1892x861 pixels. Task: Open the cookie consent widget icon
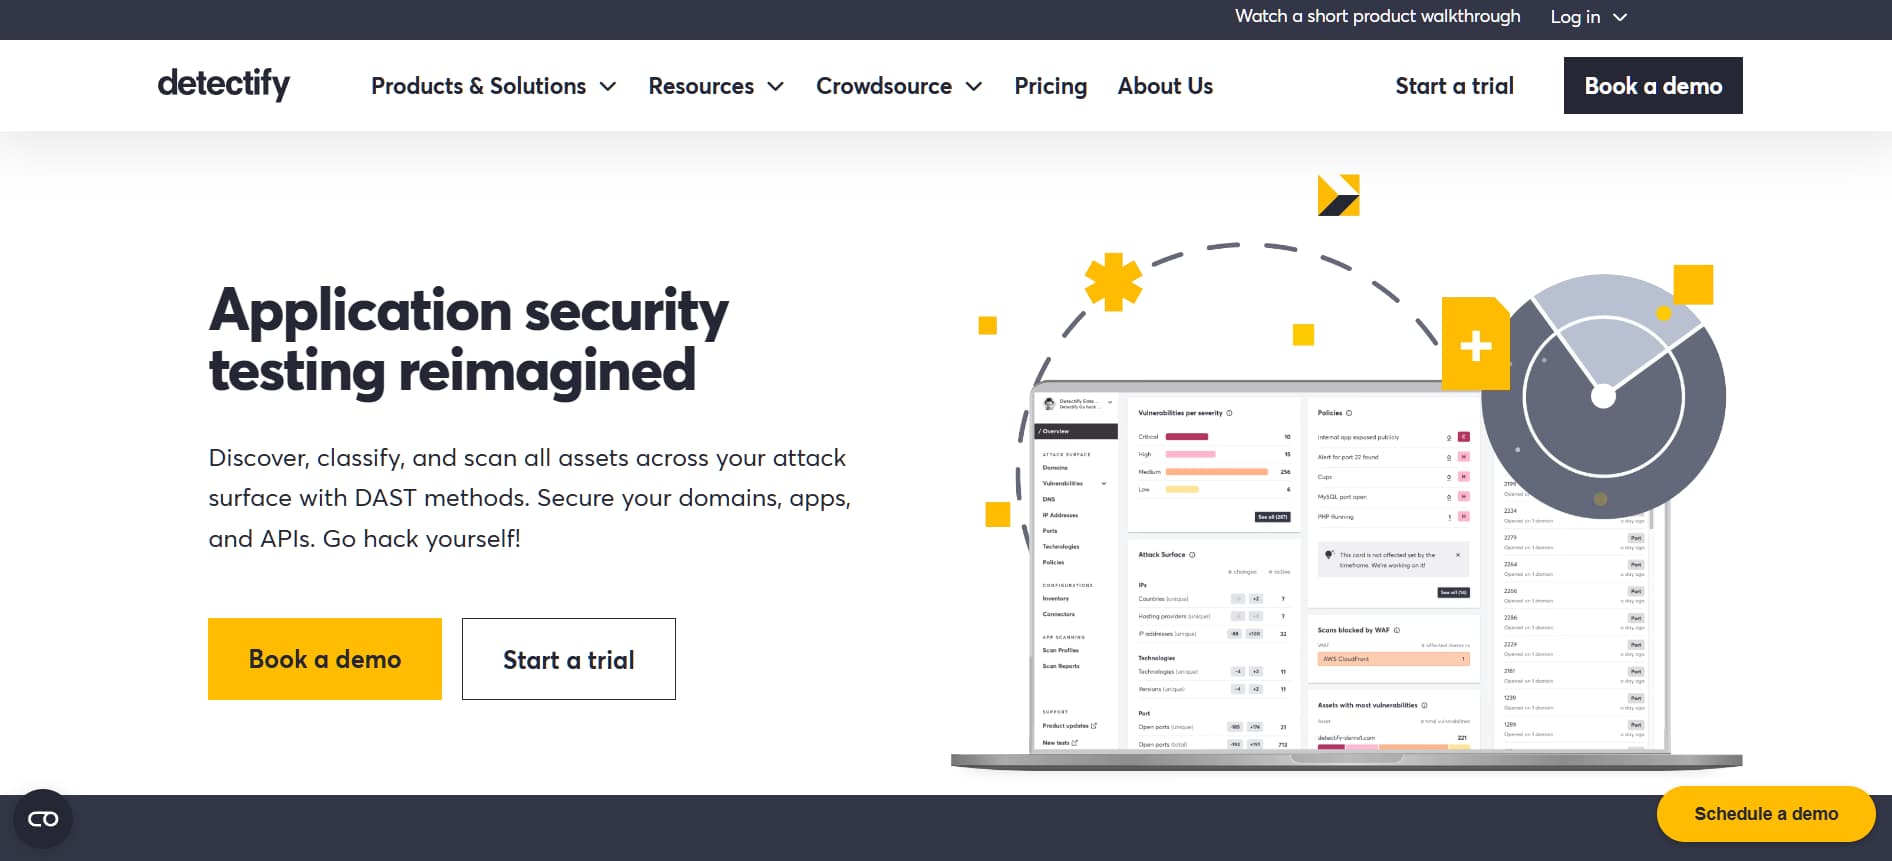pos(43,819)
